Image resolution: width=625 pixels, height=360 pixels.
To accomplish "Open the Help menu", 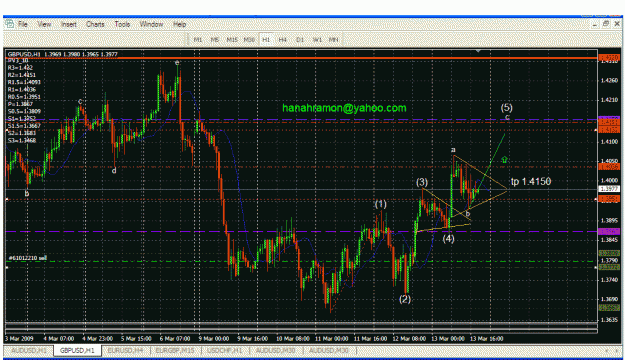I will (179, 24).
